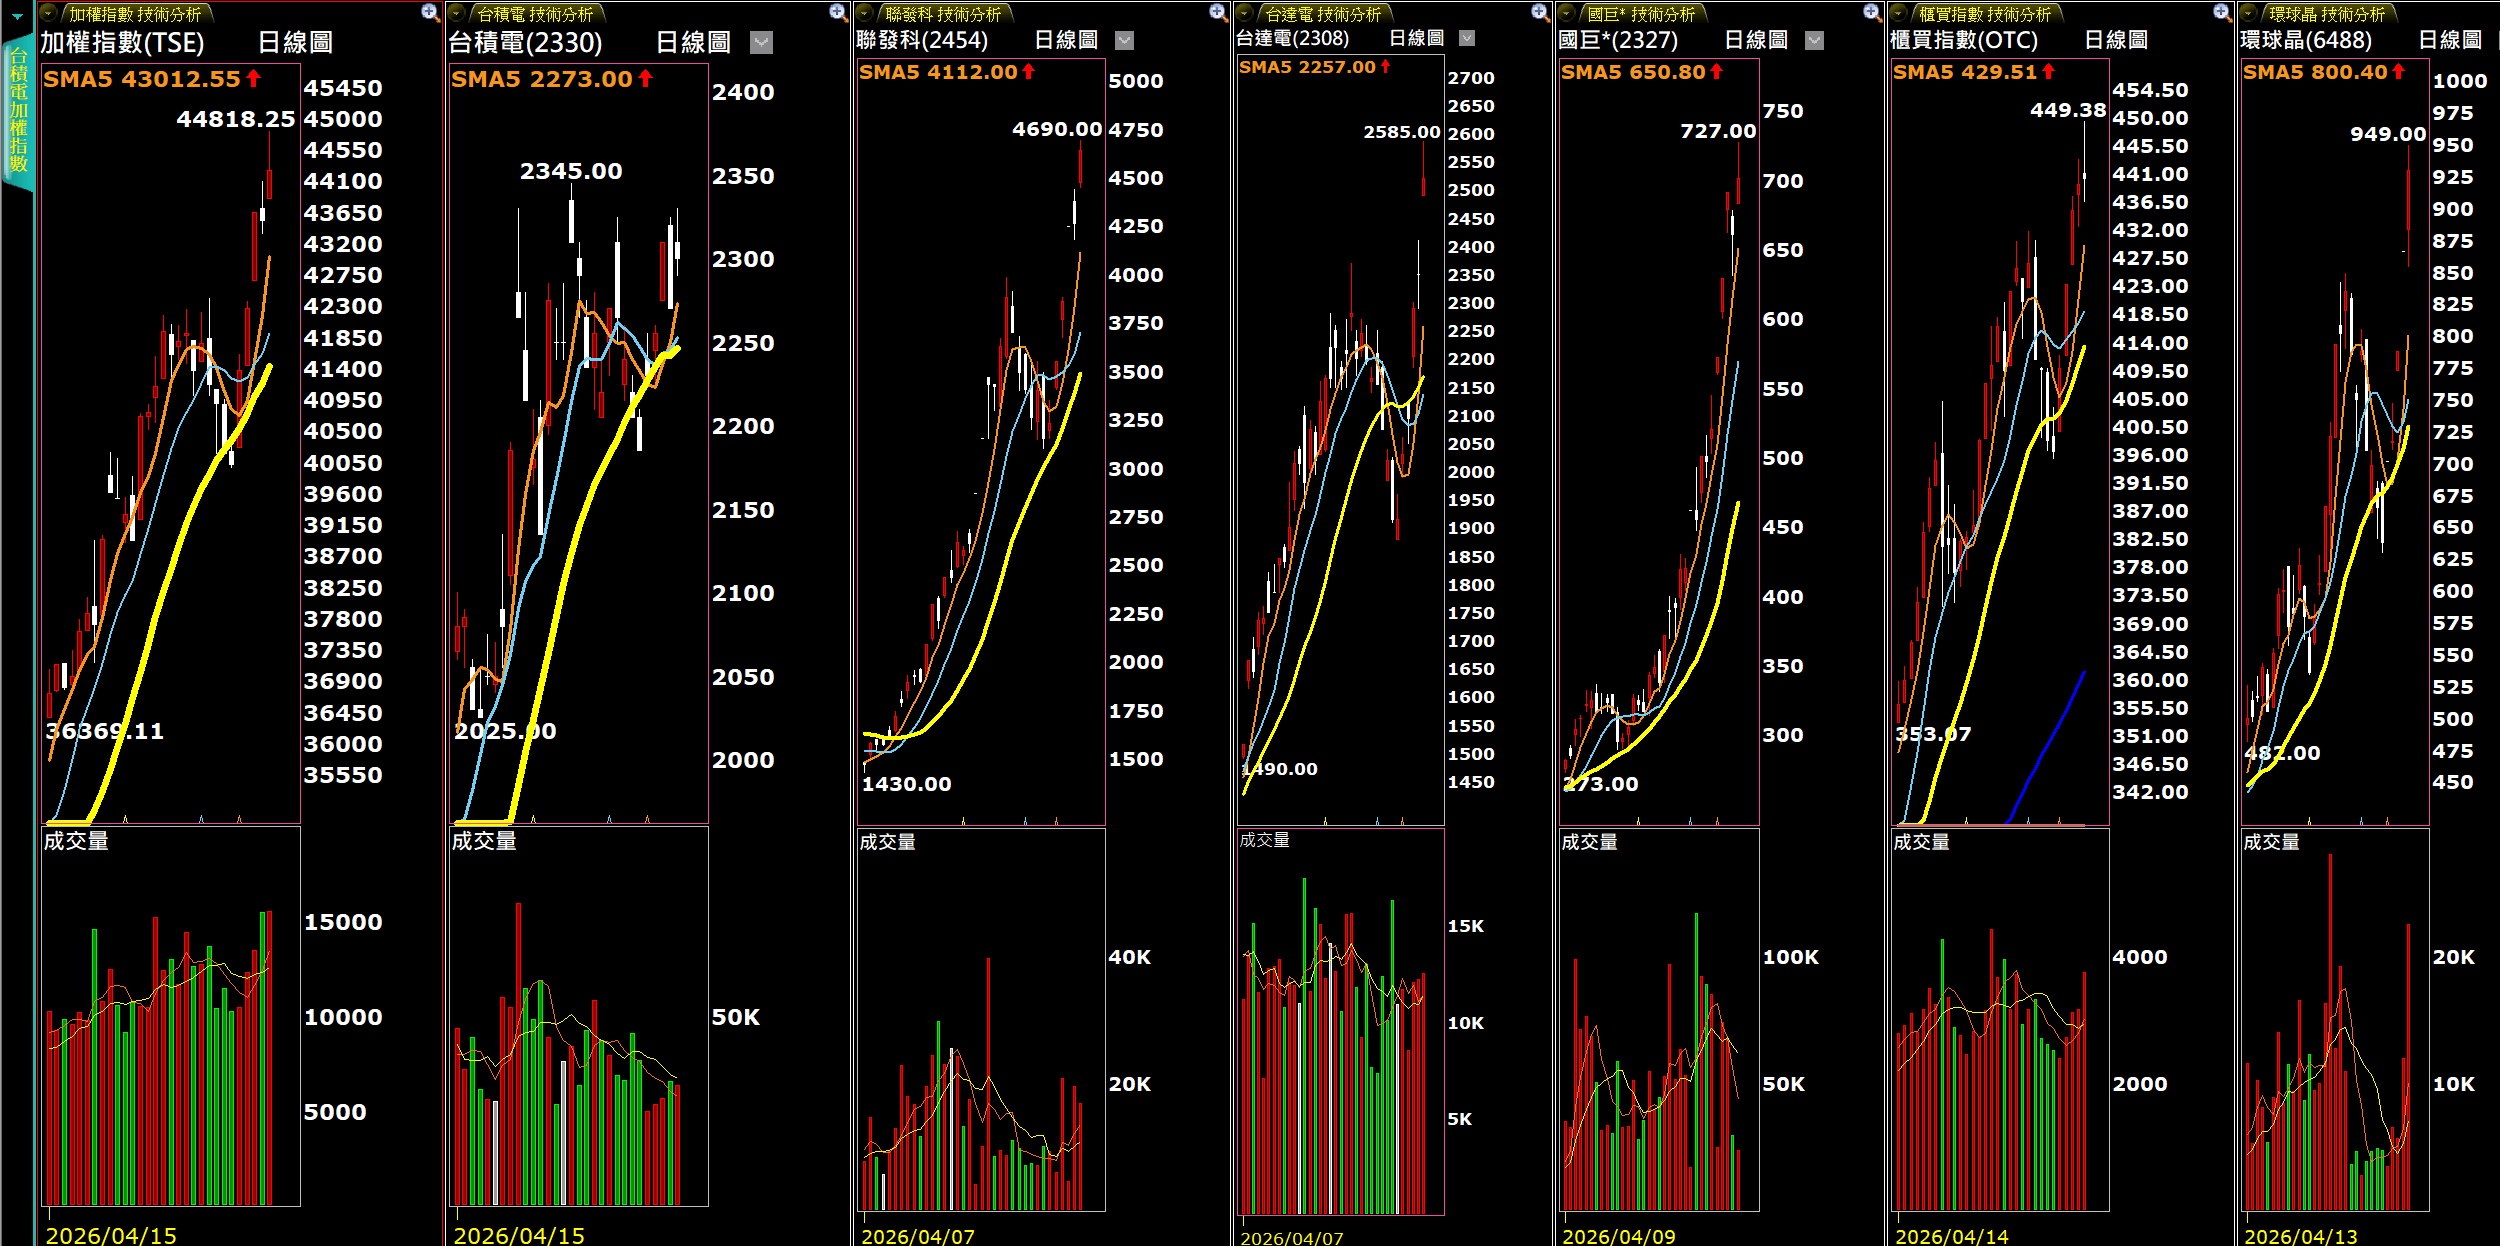The width and height of the screenshot is (2500, 1246).
Task: Select the 環球晶(6488) title text
Action: coord(2306,40)
